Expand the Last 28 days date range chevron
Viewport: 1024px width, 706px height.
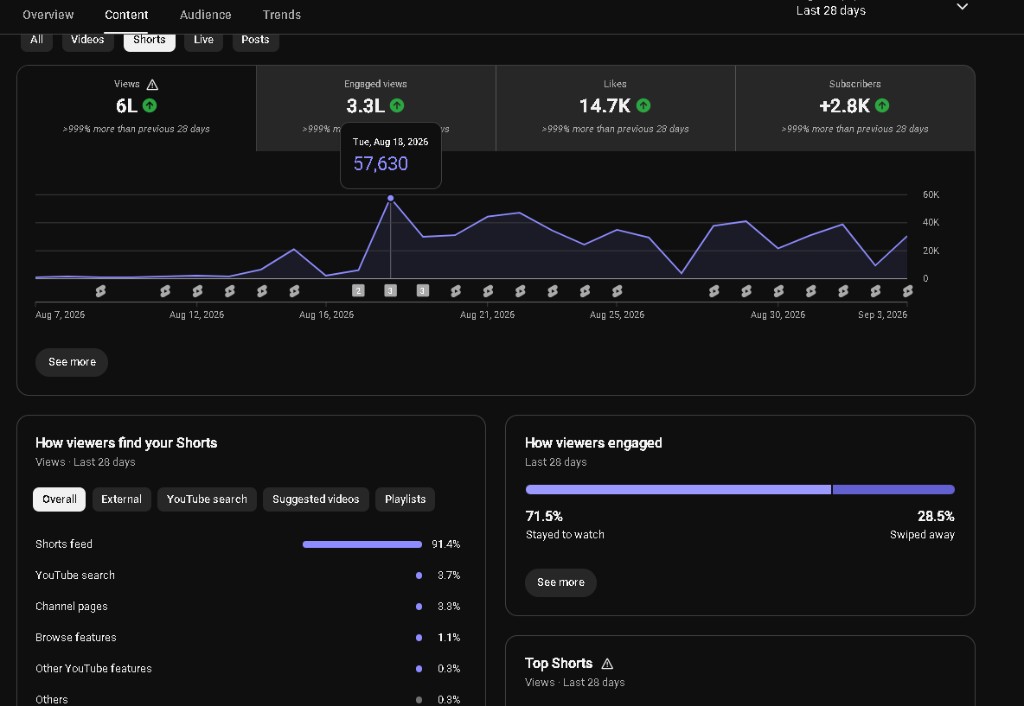(x=962, y=7)
